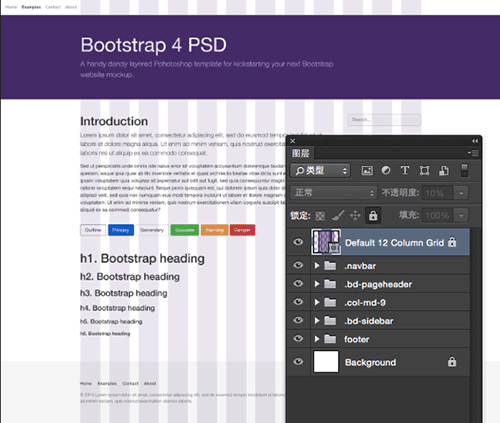Screen dimensions: 500x423
Task: Expand the .bd-sidebar group
Action: click(x=317, y=321)
